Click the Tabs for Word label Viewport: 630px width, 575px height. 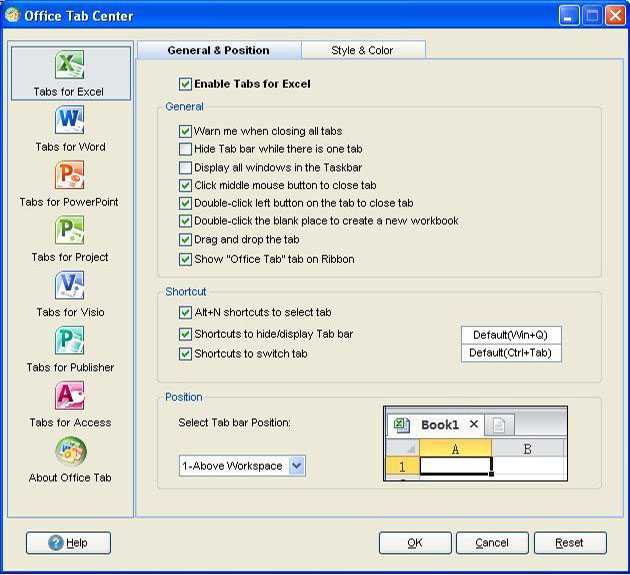click(70, 147)
